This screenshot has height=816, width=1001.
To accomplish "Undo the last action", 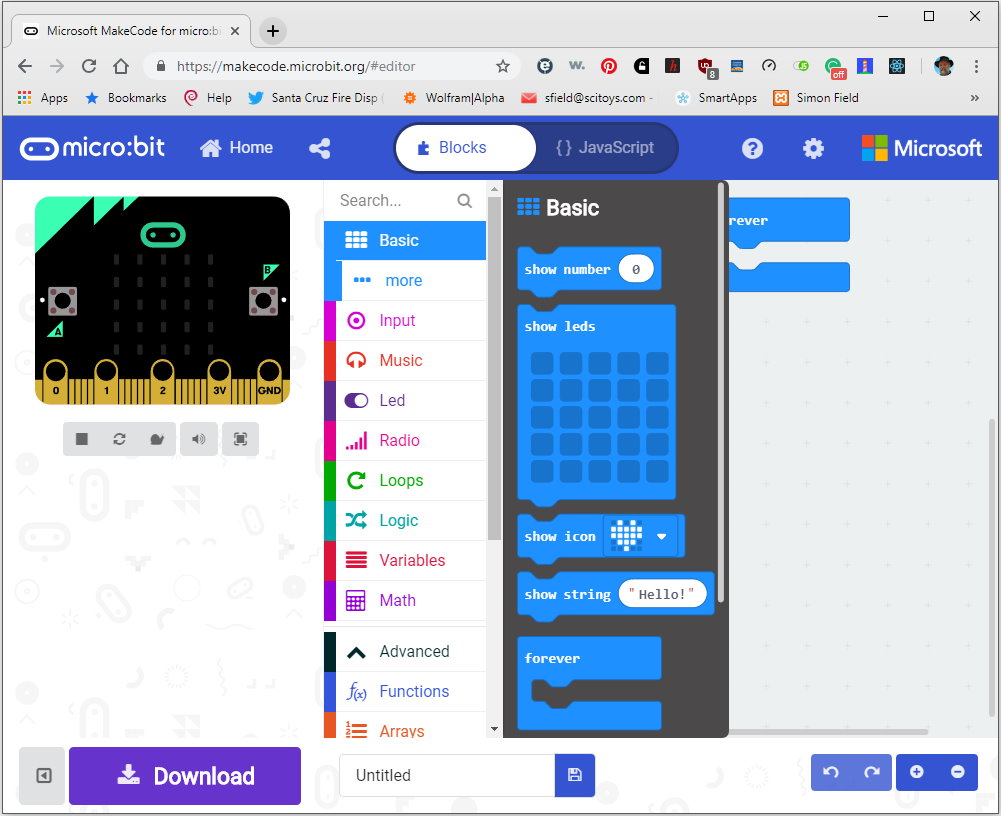I will [831, 772].
